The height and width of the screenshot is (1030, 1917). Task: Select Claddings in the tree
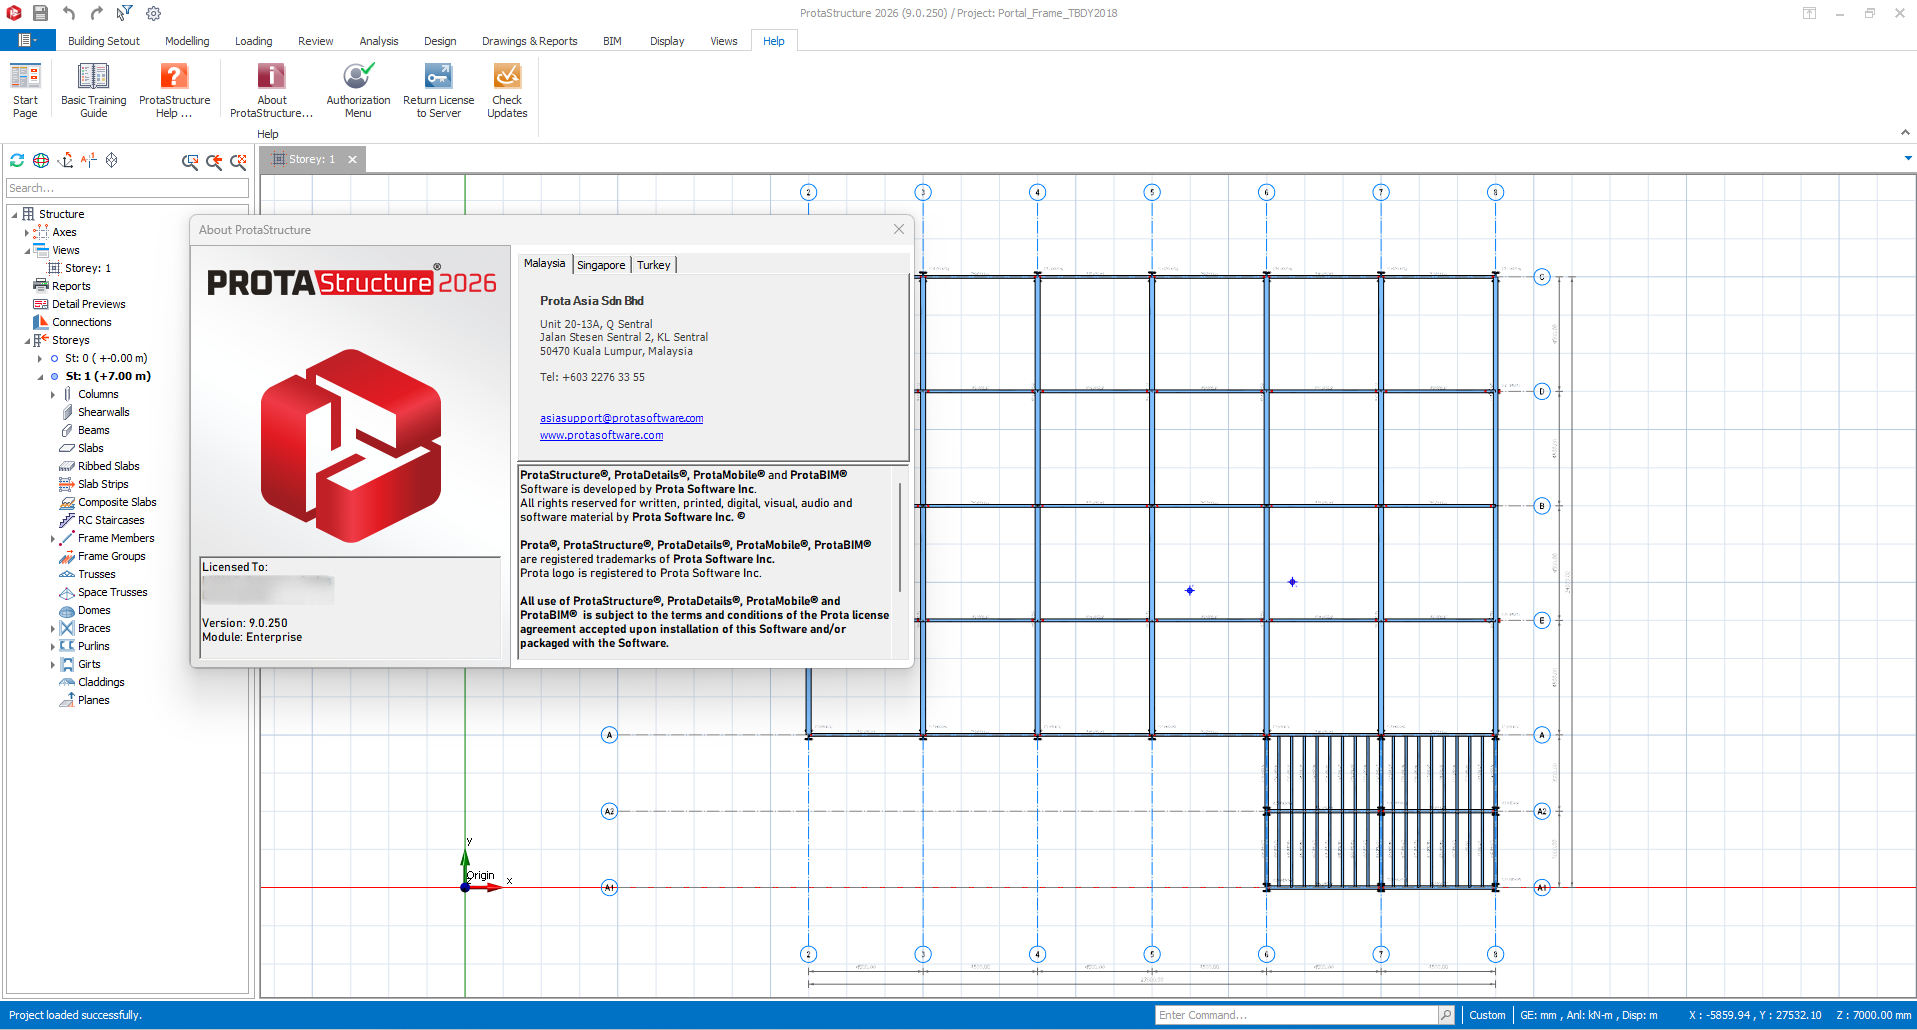[x=101, y=682]
